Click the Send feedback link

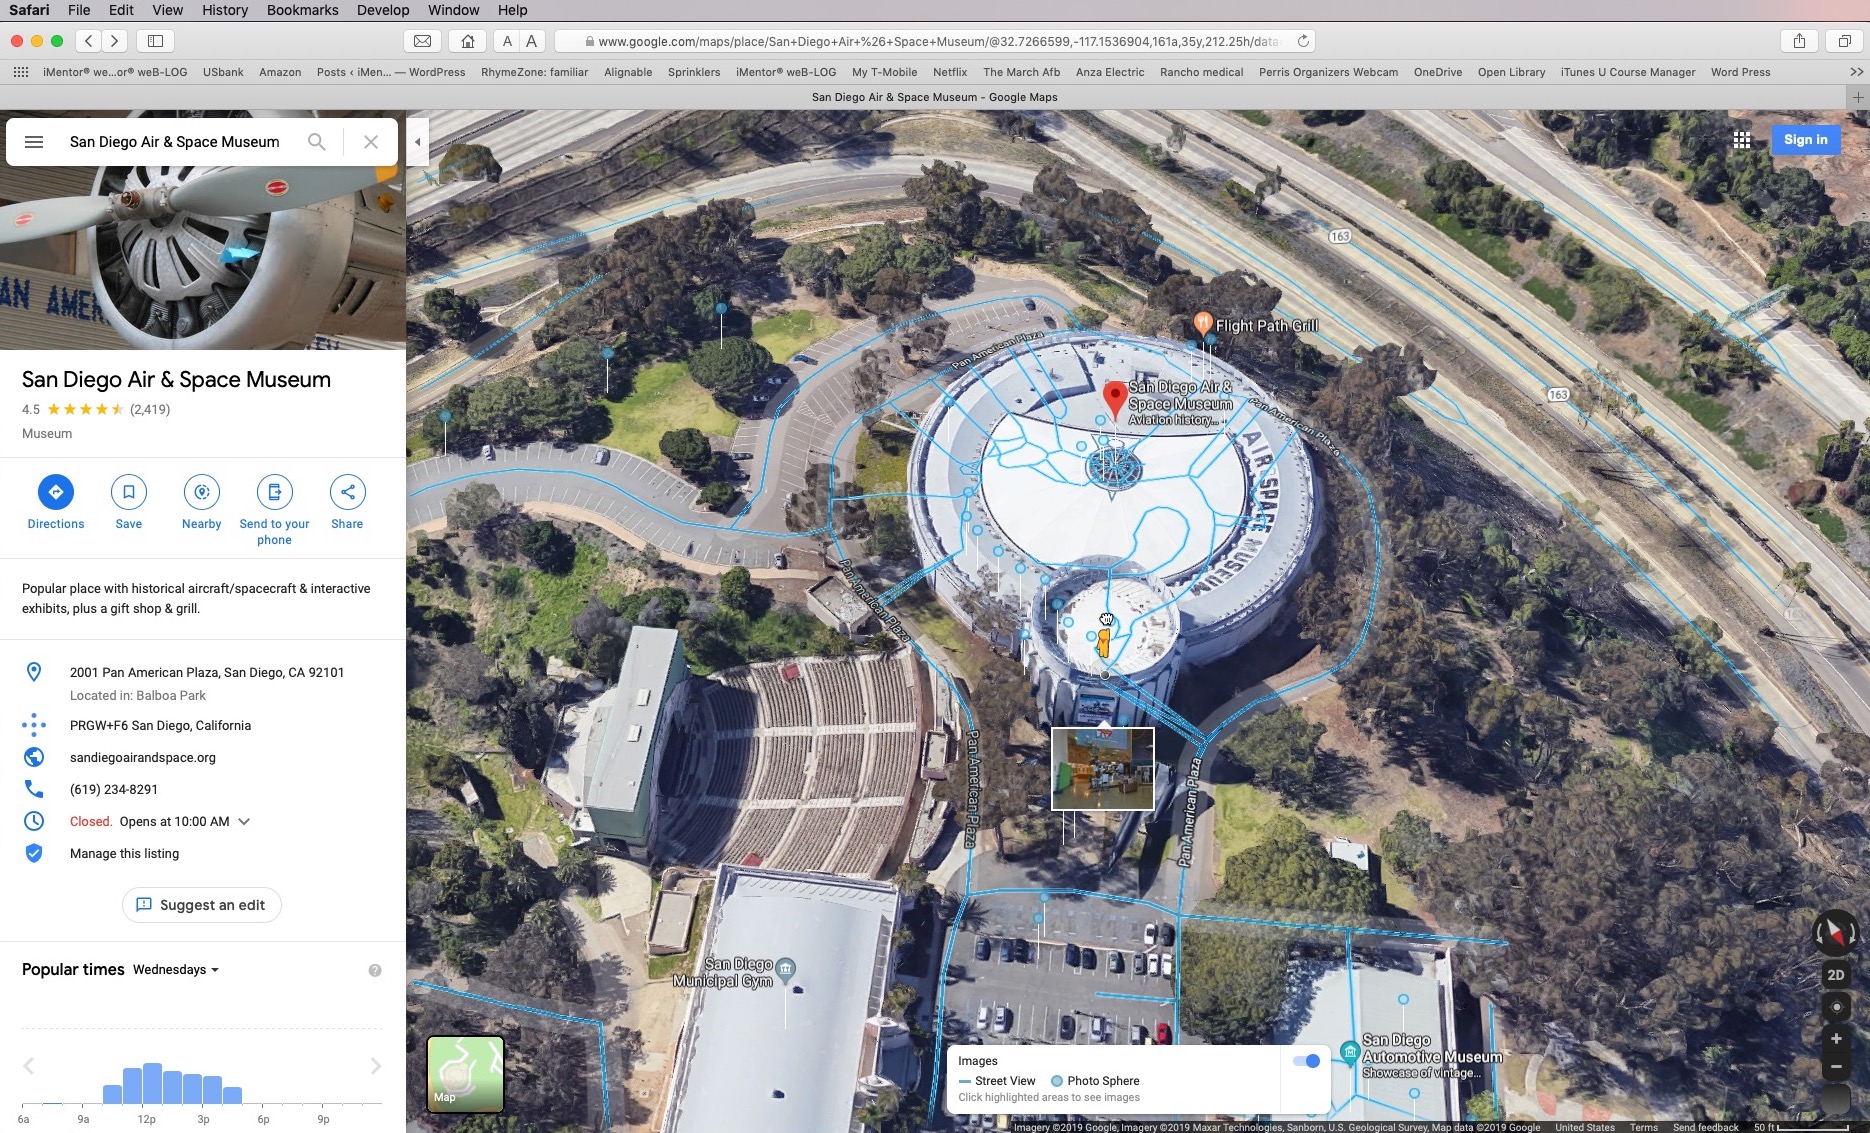[x=1705, y=1127]
